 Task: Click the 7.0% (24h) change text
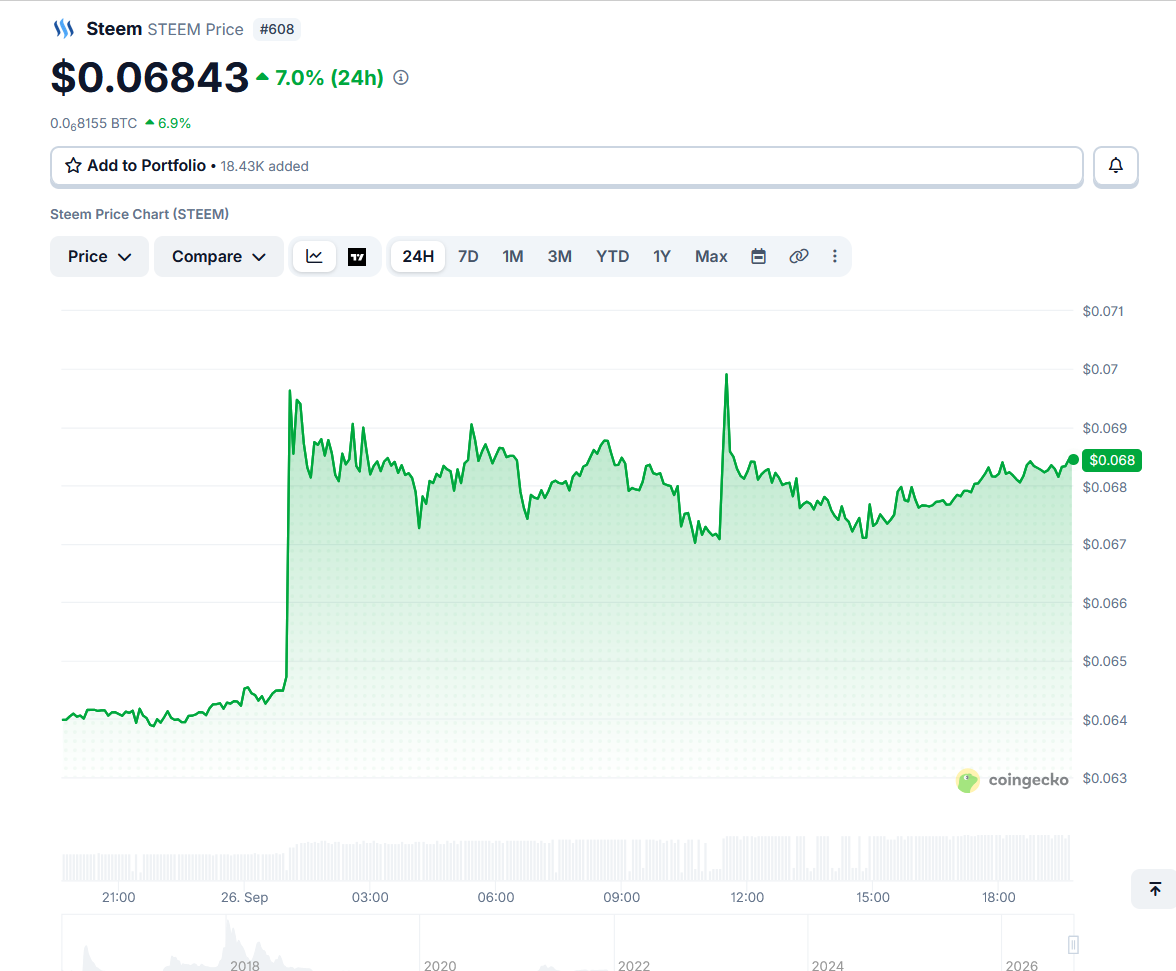(x=329, y=77)
